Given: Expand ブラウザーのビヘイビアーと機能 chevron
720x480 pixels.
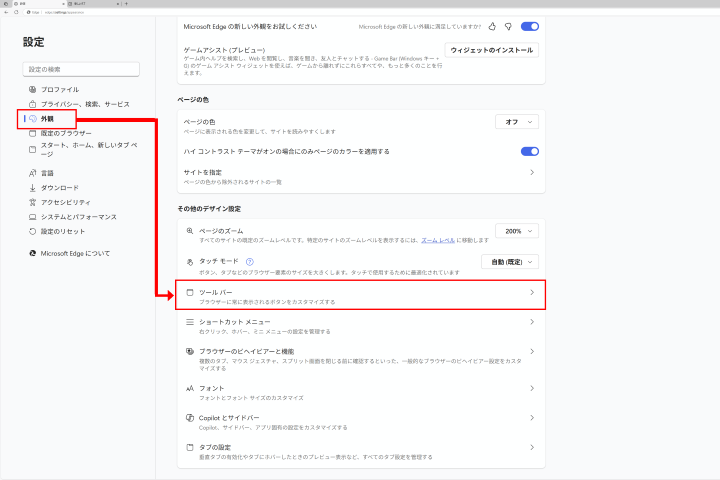Looking at the screenshot, I should pos(532,351).
